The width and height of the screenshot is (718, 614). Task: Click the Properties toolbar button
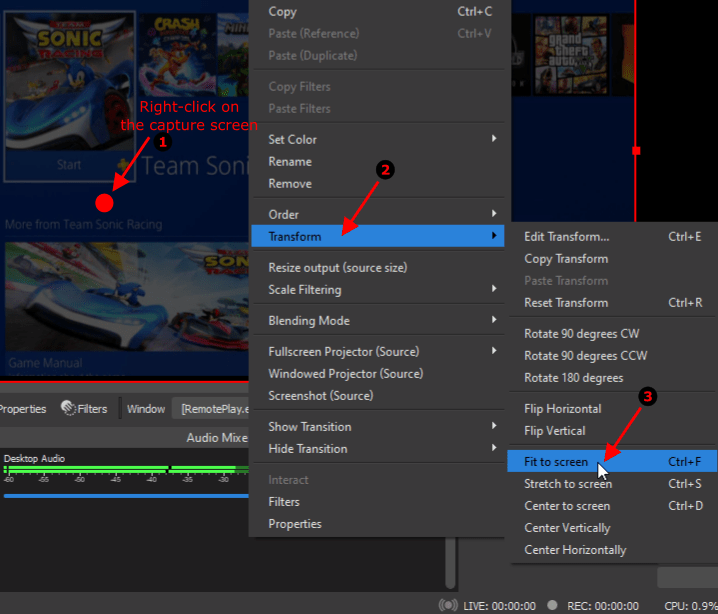[x=23, y=409]
